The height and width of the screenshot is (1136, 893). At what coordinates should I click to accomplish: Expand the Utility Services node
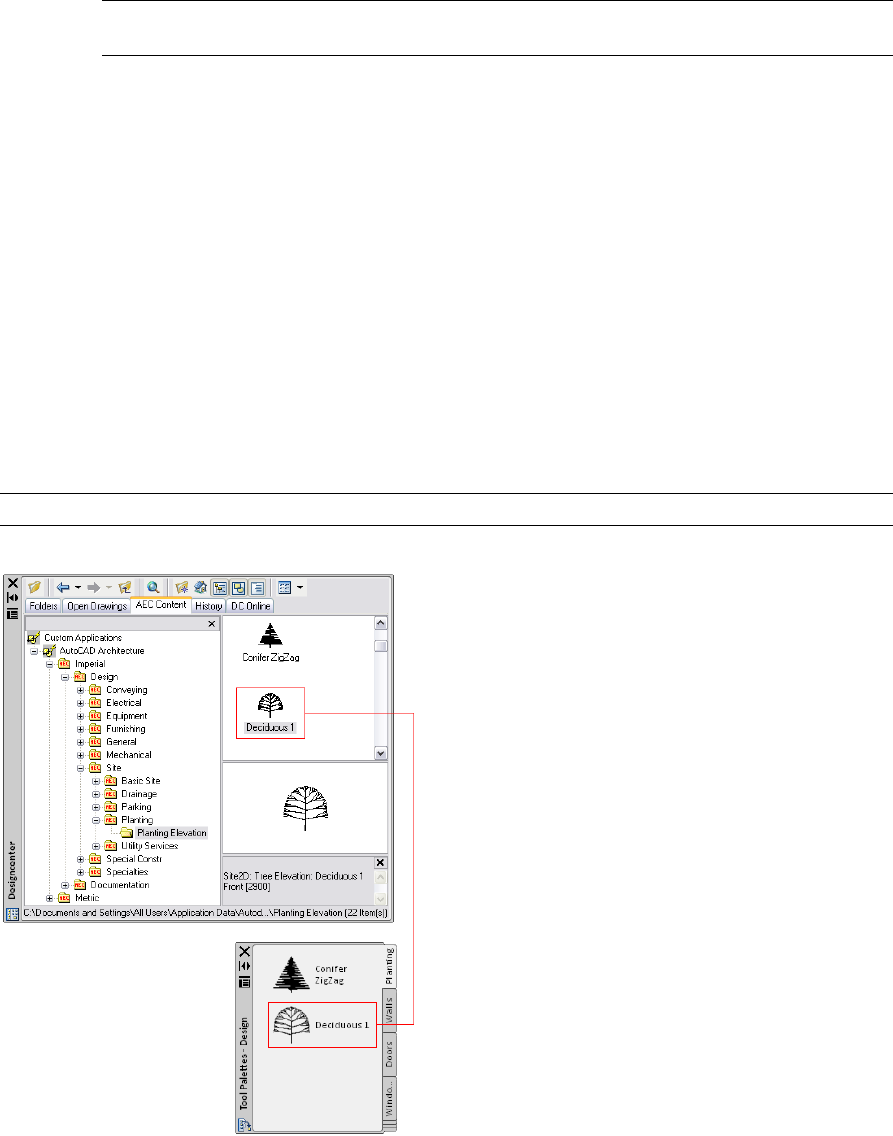(x=96, y=846)
